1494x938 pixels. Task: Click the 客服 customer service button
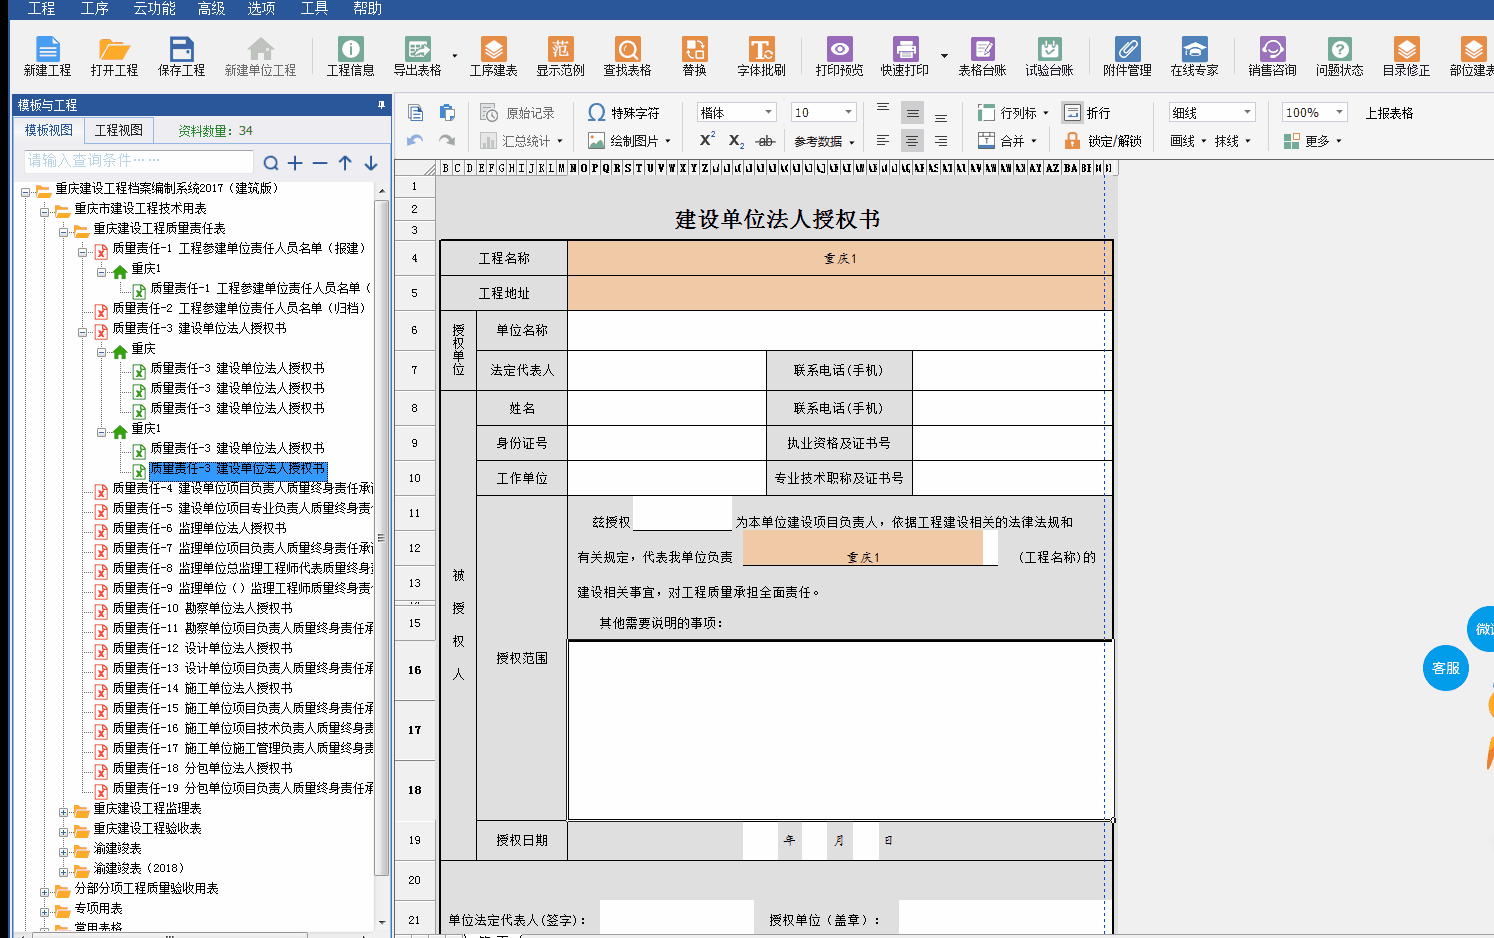tap(1445, 668)
